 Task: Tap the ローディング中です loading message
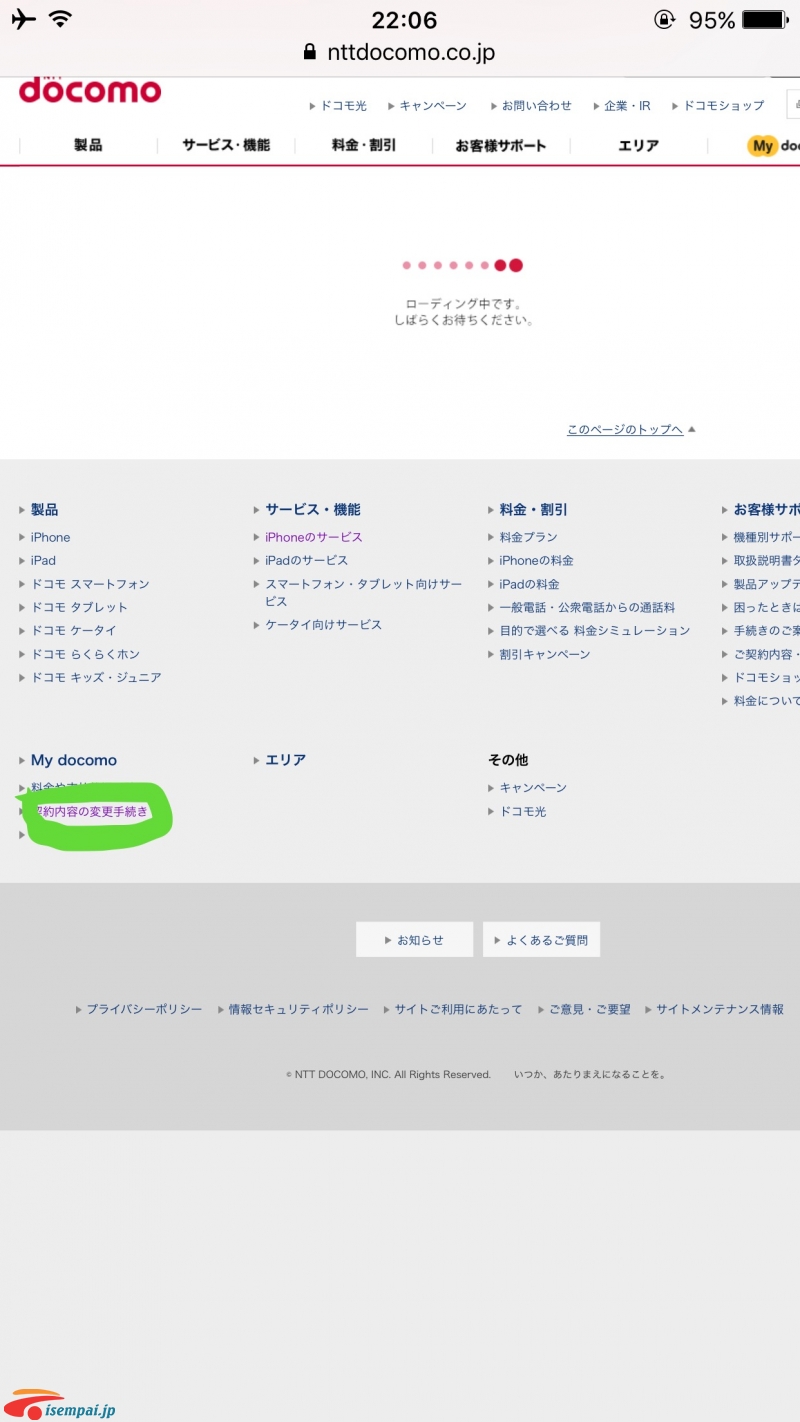tap(463, 311)
